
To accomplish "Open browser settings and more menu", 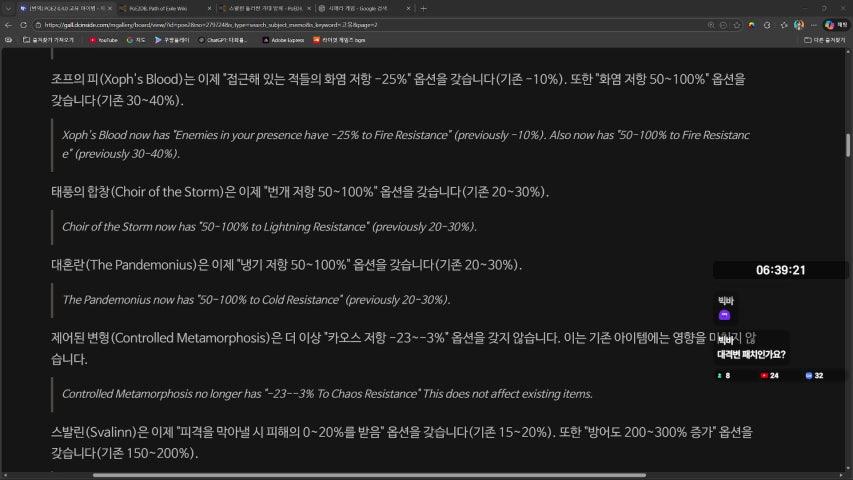I will click(x=812, y=24).
